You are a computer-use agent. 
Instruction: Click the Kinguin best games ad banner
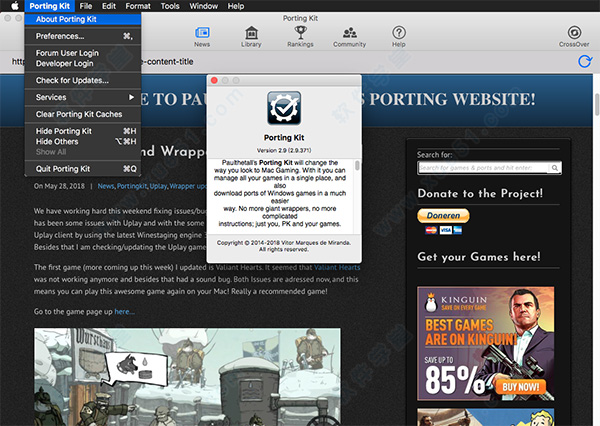click(486, 343)
